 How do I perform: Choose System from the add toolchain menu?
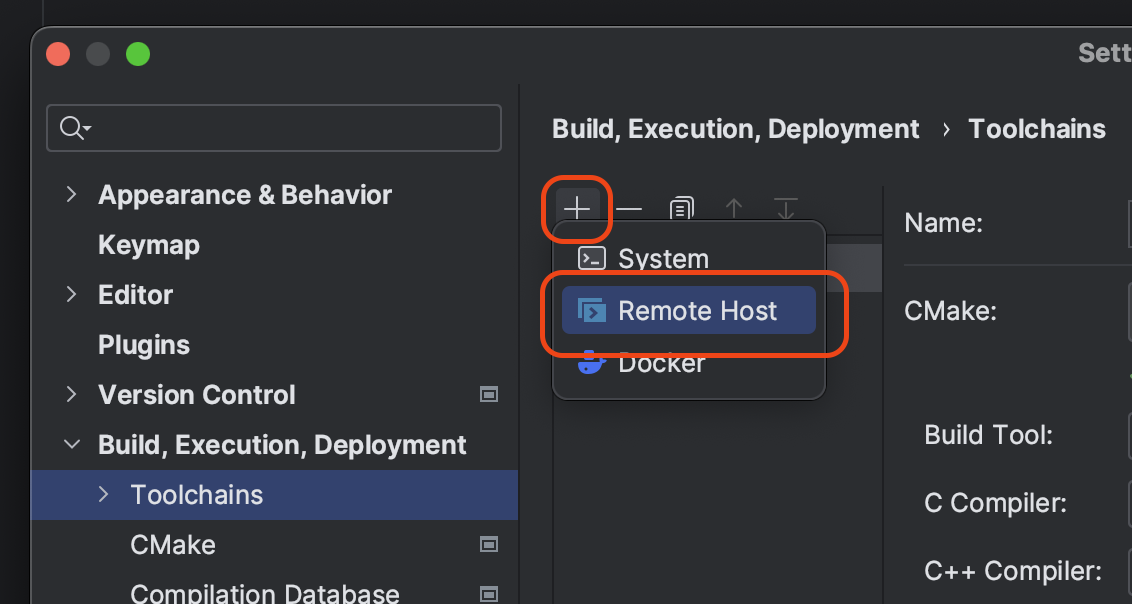(689, 258)
